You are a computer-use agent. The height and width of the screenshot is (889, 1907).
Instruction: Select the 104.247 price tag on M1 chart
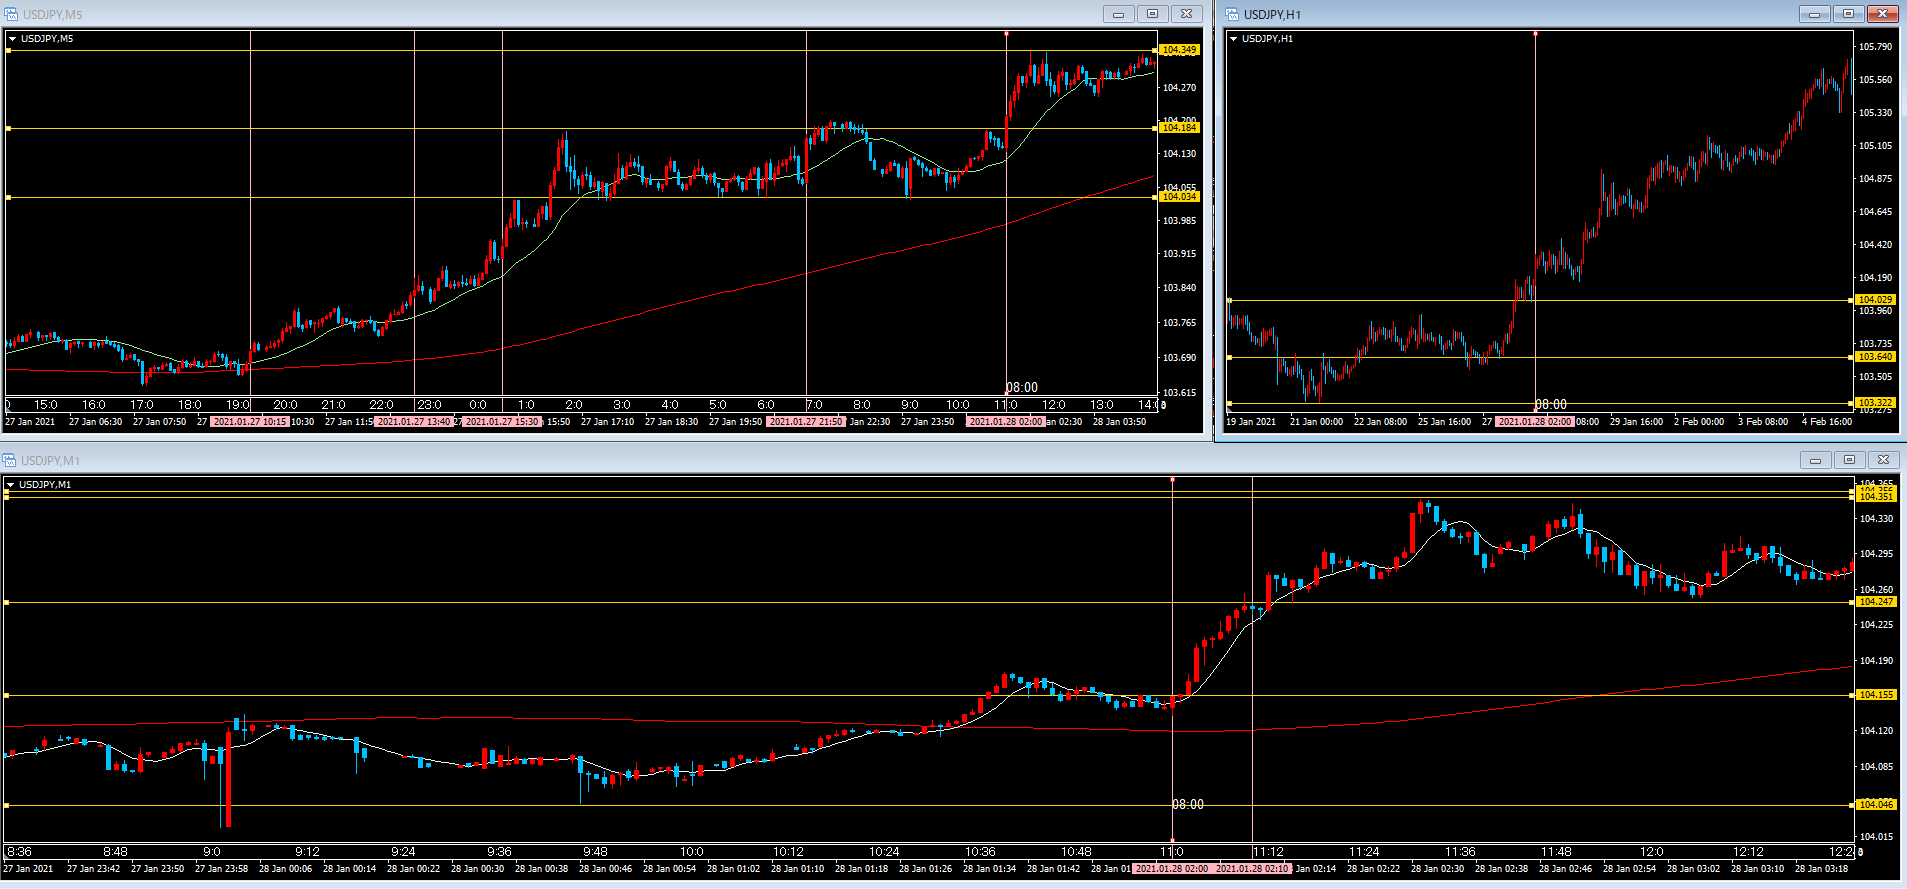pyautogui.click(x=1875, y=602)
